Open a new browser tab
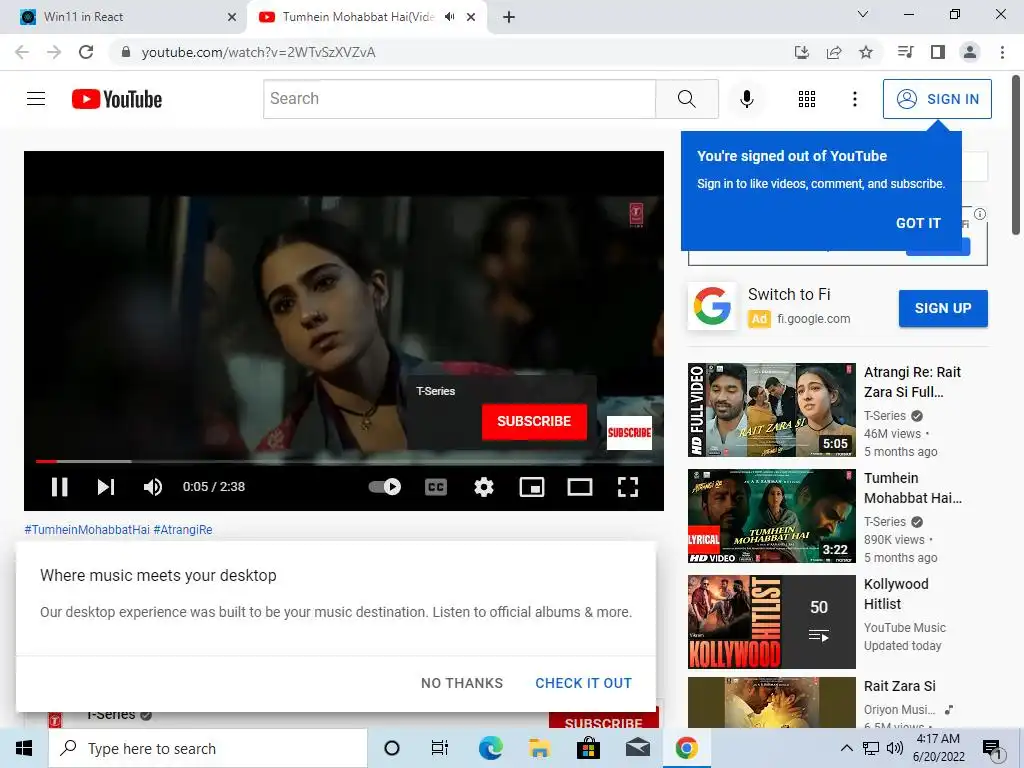The image size is (1024, 768). [509, 17]
